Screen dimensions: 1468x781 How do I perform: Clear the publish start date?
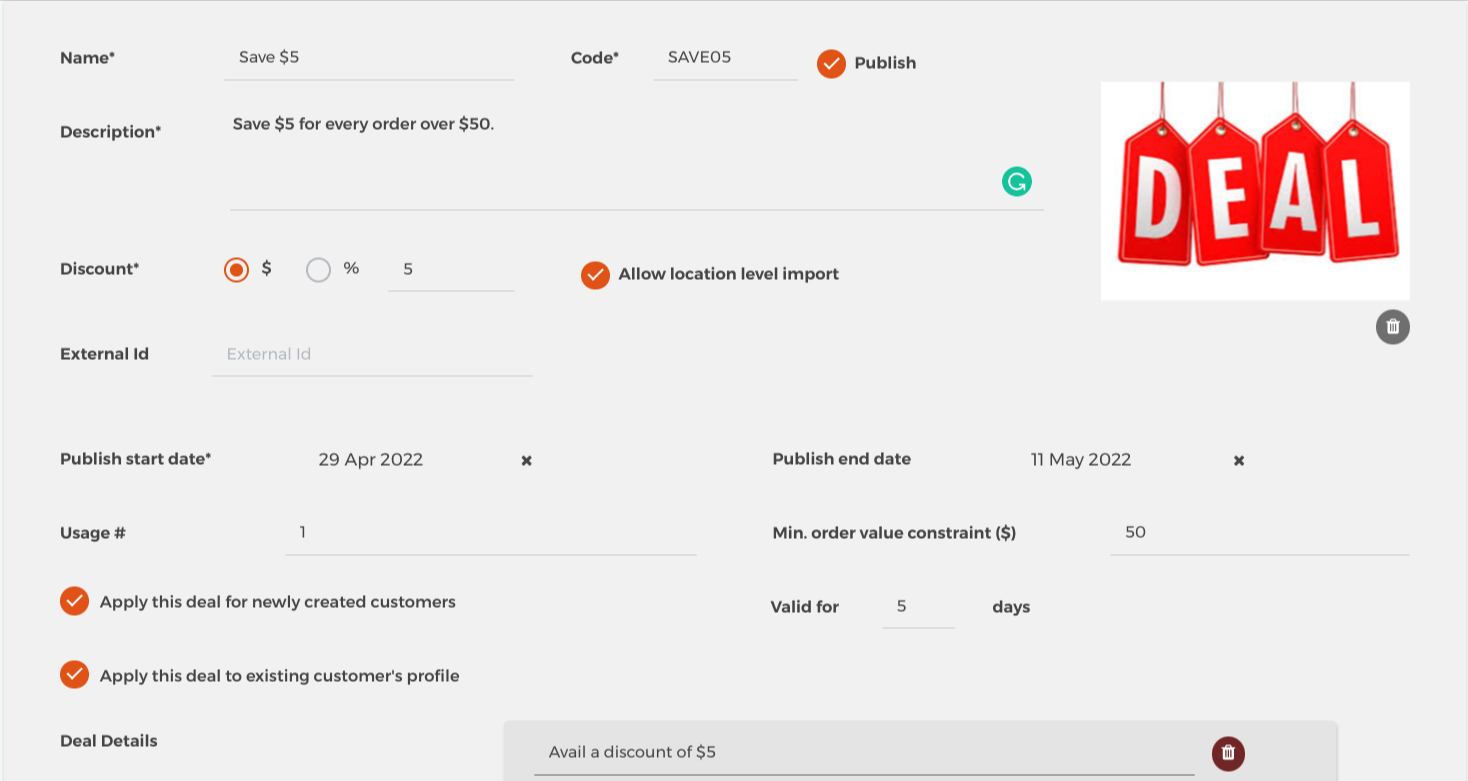point(526,461)
